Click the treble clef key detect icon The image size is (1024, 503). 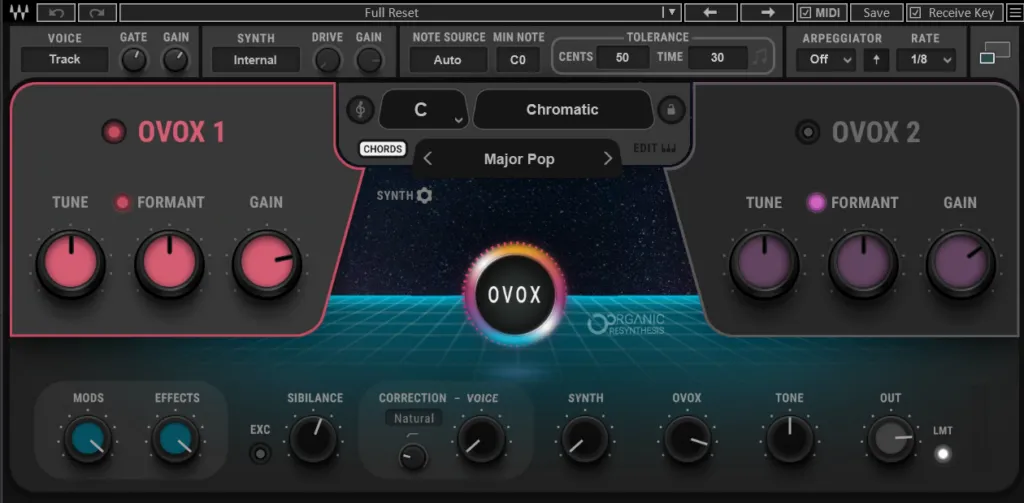pos(360,109)
